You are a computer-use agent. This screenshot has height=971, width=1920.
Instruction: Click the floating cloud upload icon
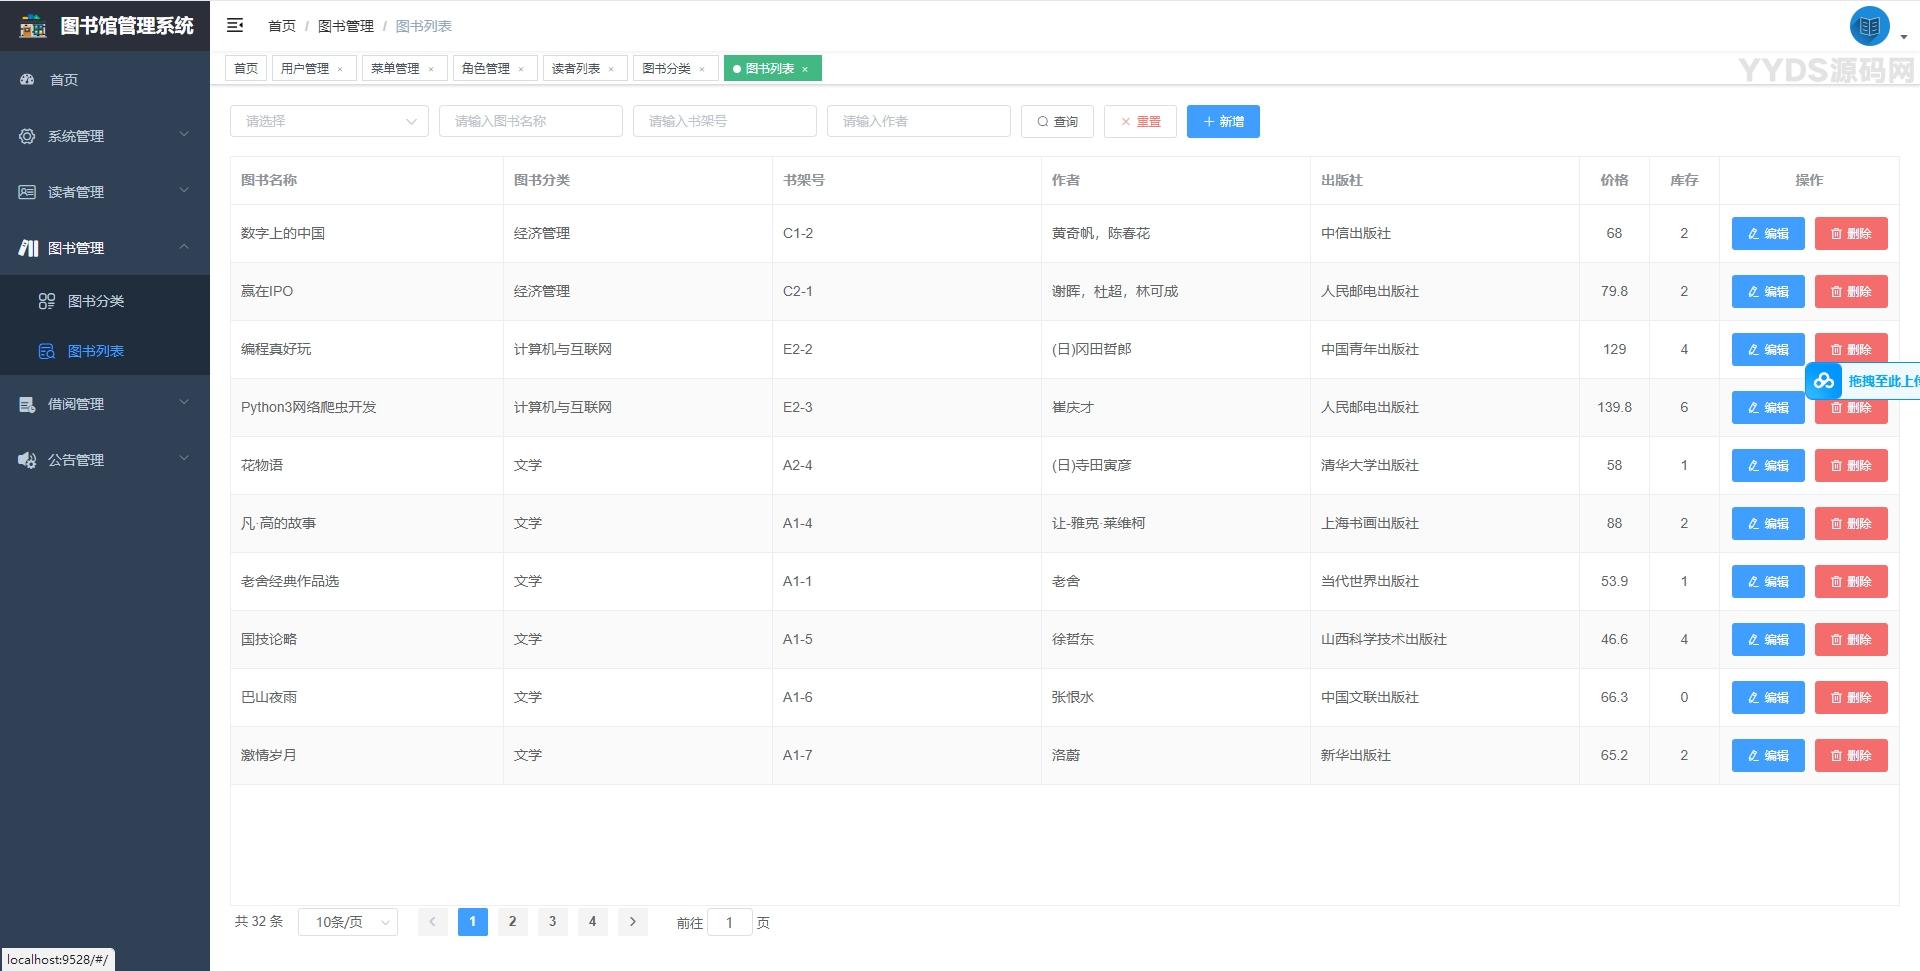(1824, 381)
